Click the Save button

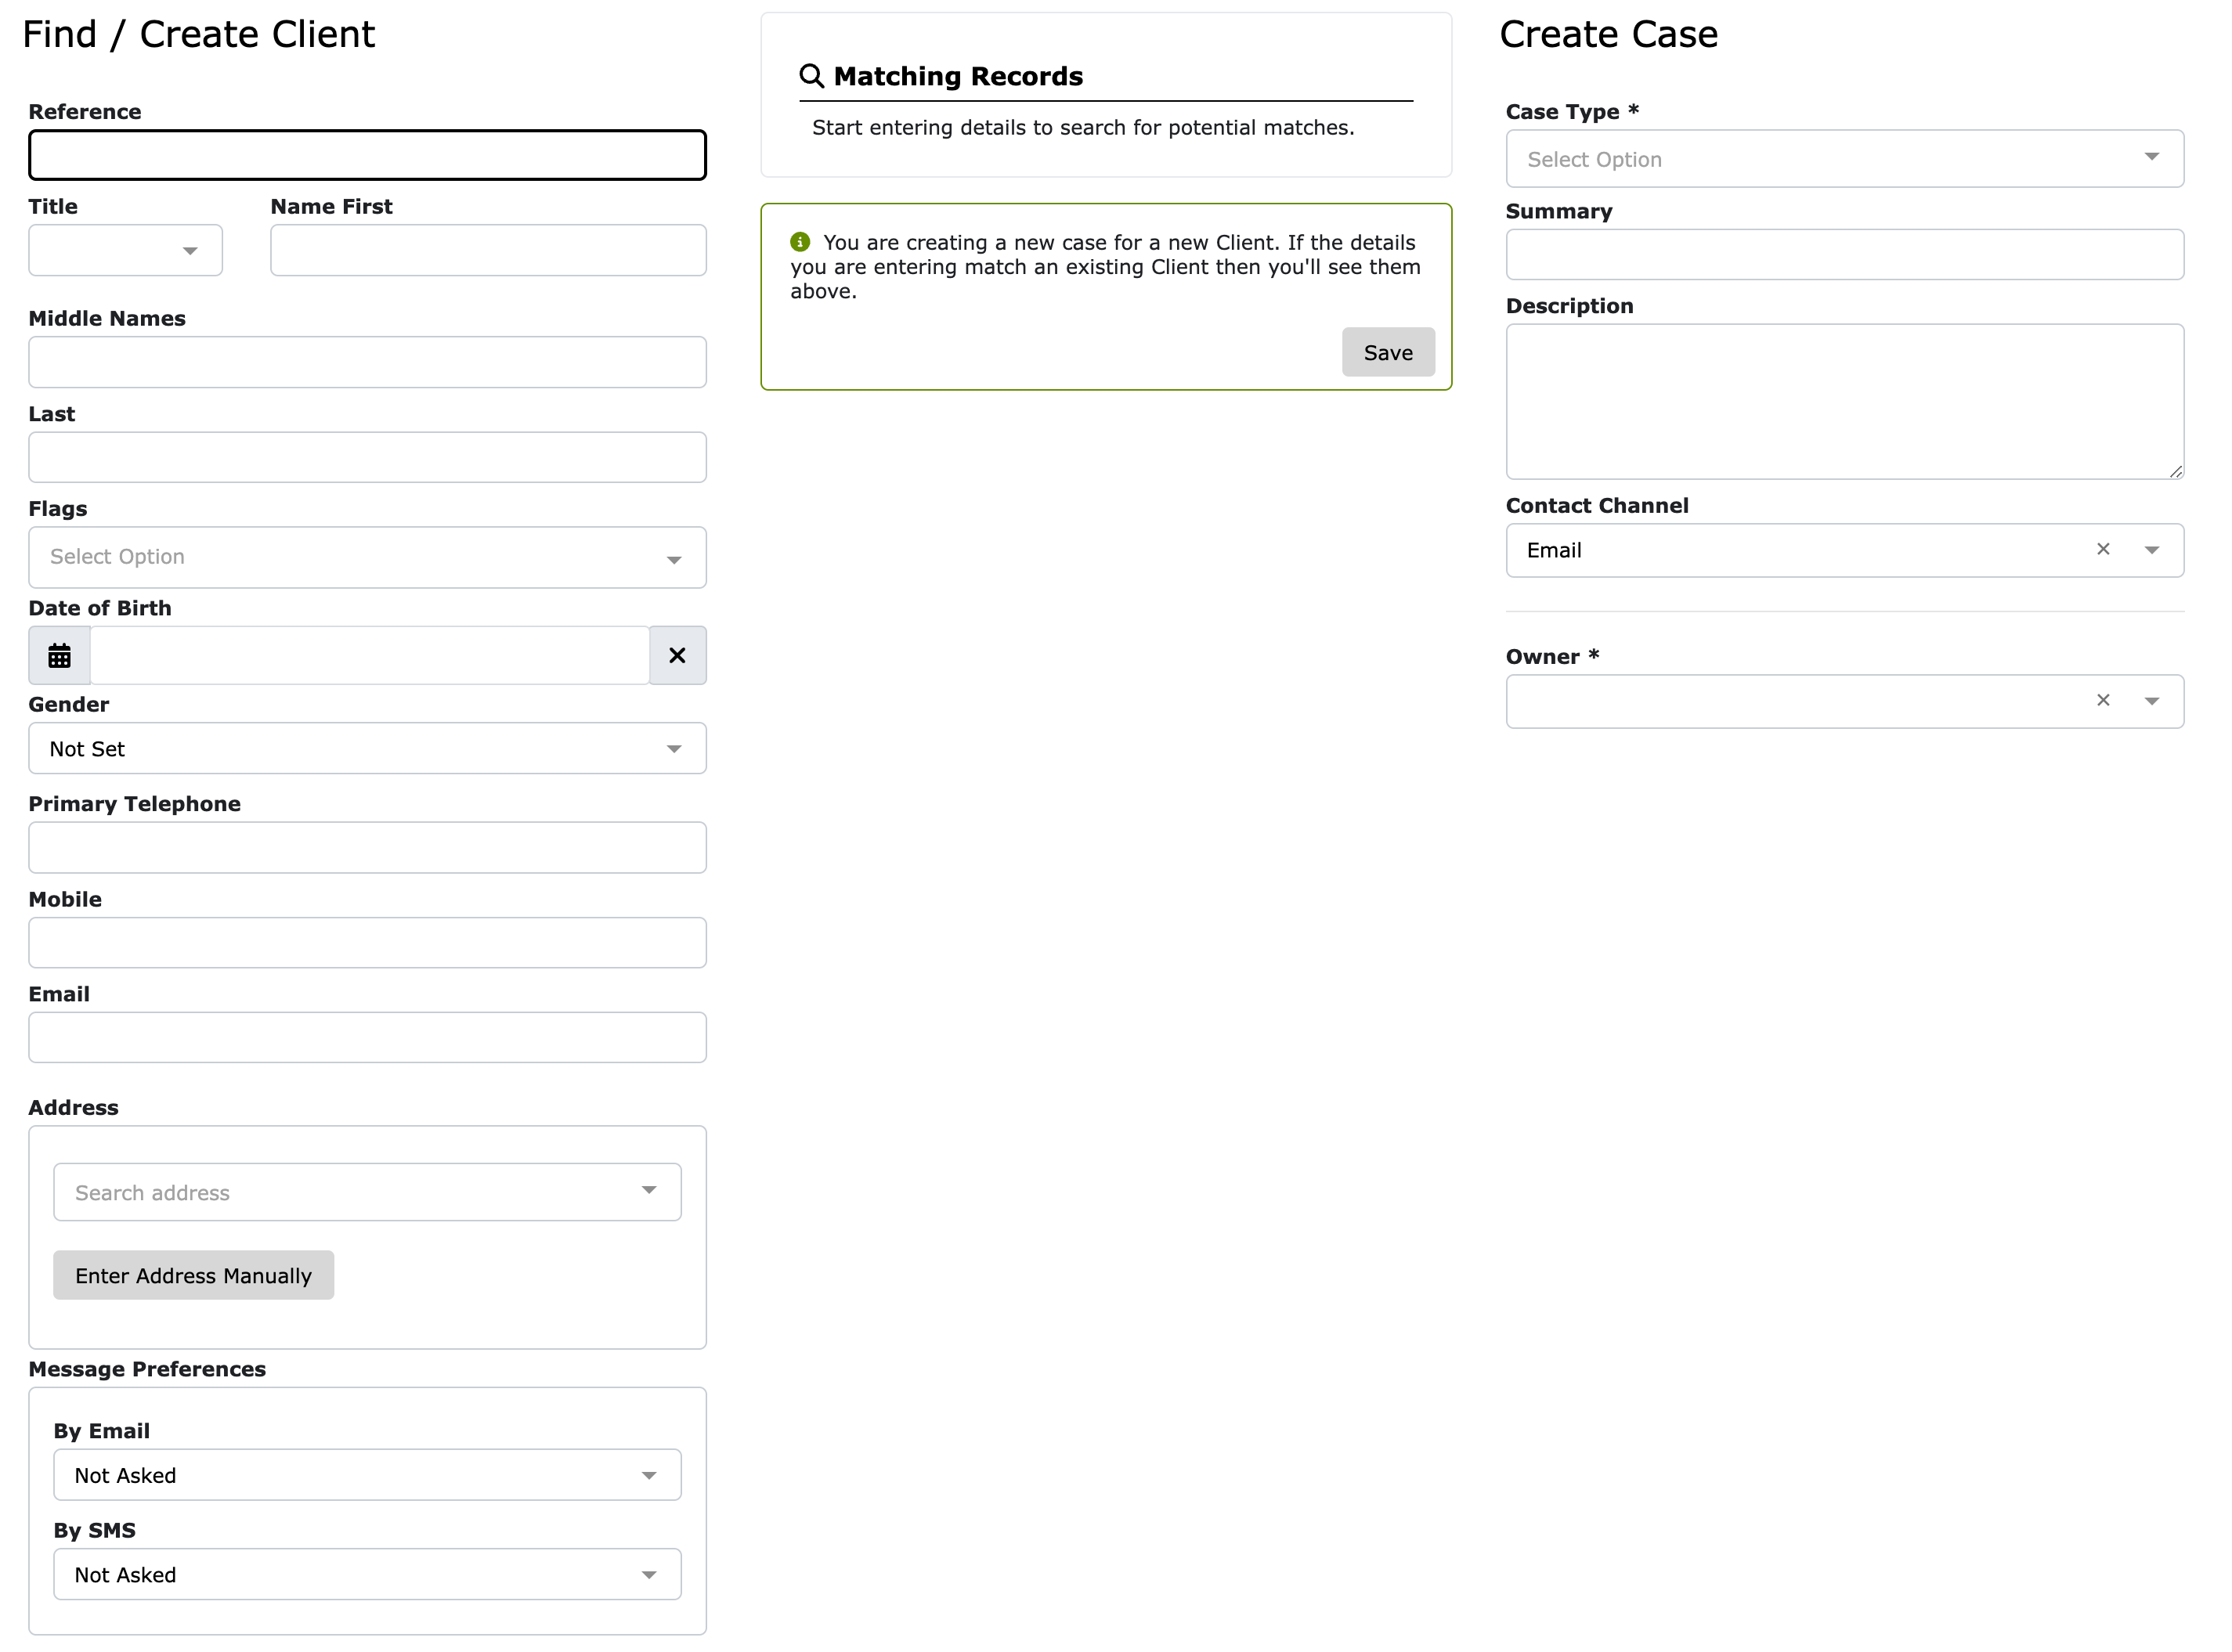point(1389,352)
